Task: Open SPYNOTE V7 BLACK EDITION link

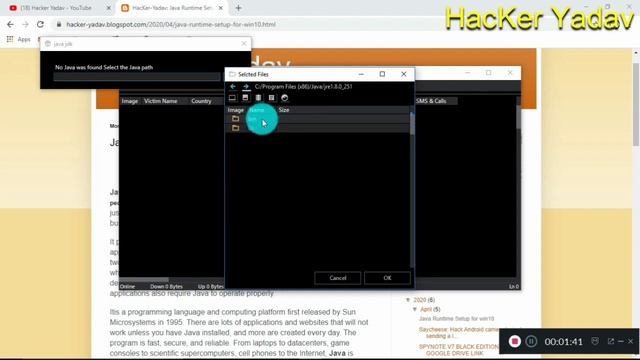Action: click(459, 350)
